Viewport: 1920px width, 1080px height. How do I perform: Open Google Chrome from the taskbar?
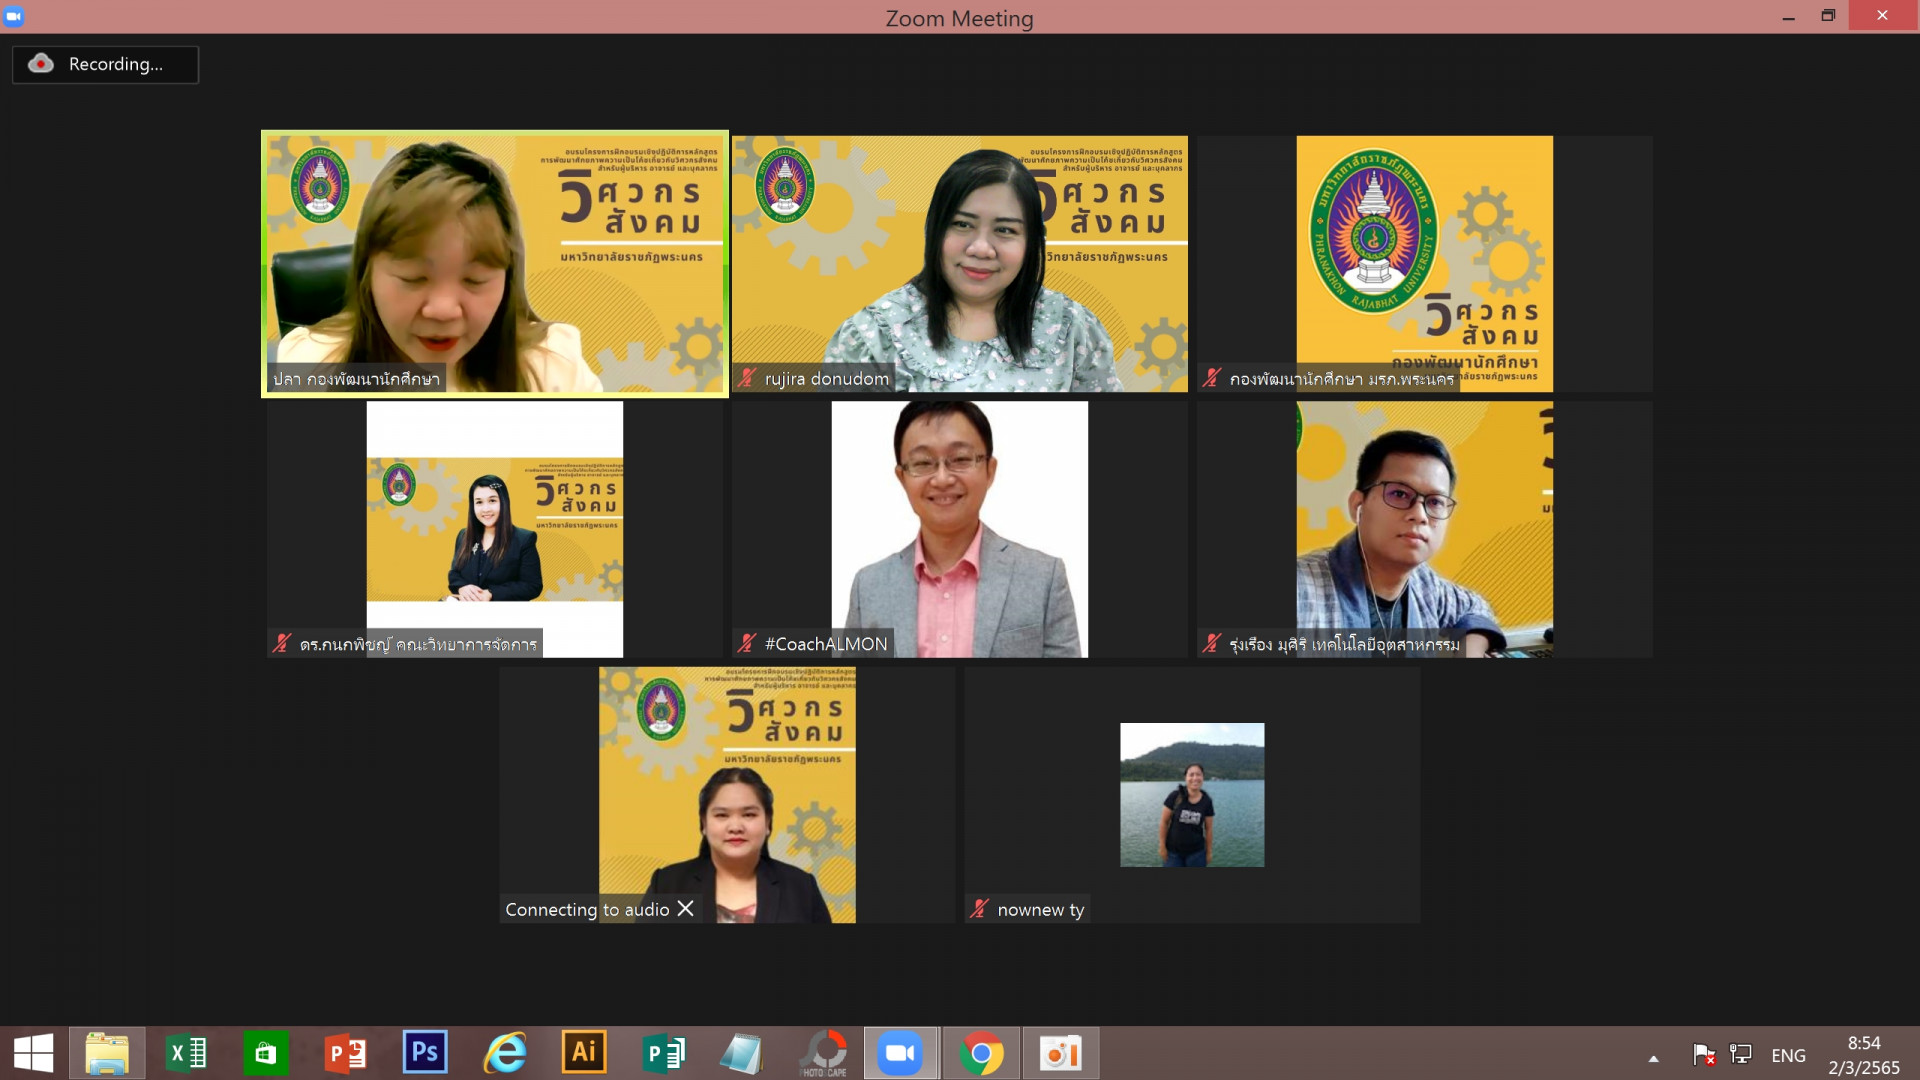click(x=981, y=1053)
